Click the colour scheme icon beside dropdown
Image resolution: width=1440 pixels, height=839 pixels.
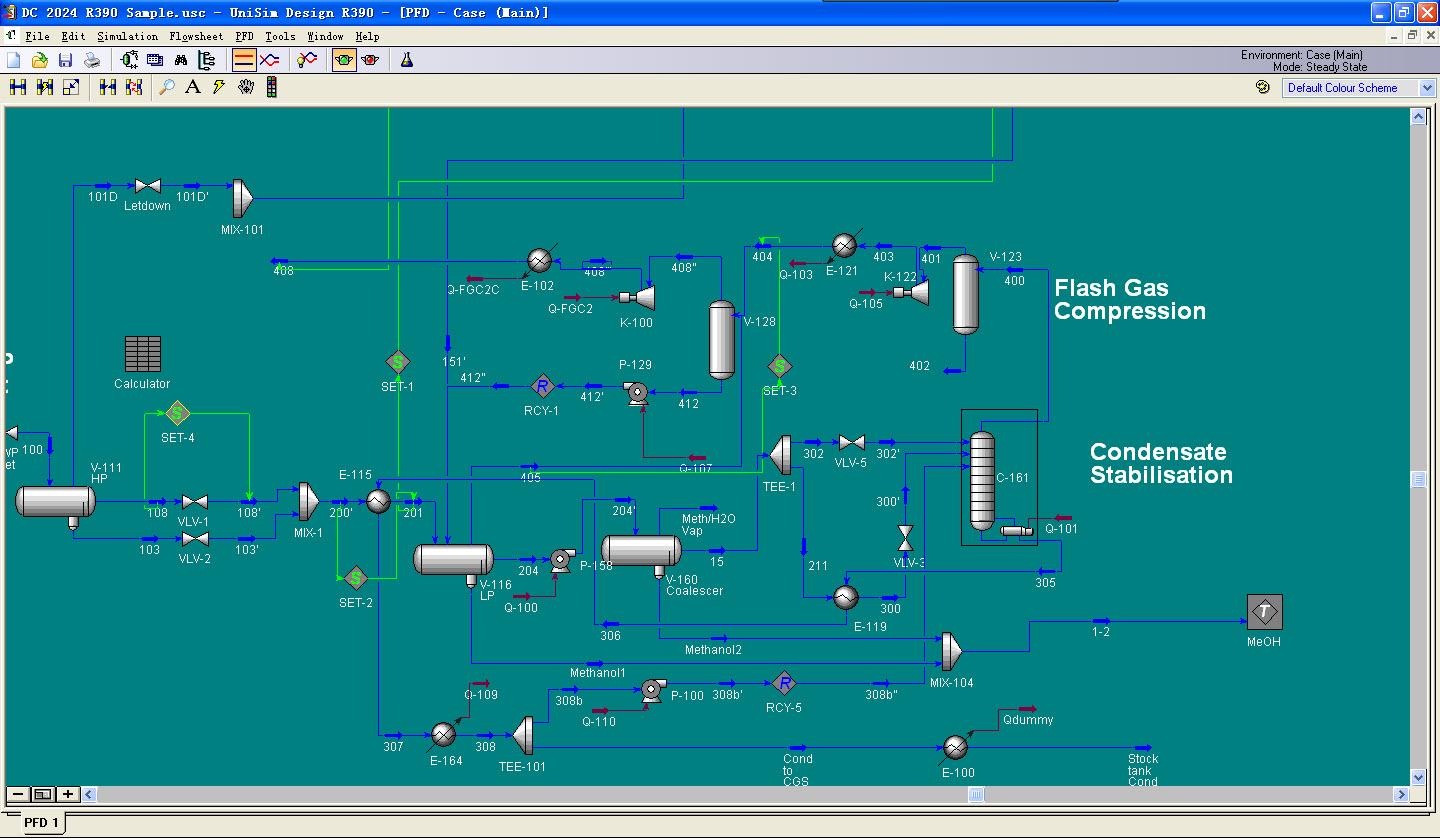[1263, 88]
